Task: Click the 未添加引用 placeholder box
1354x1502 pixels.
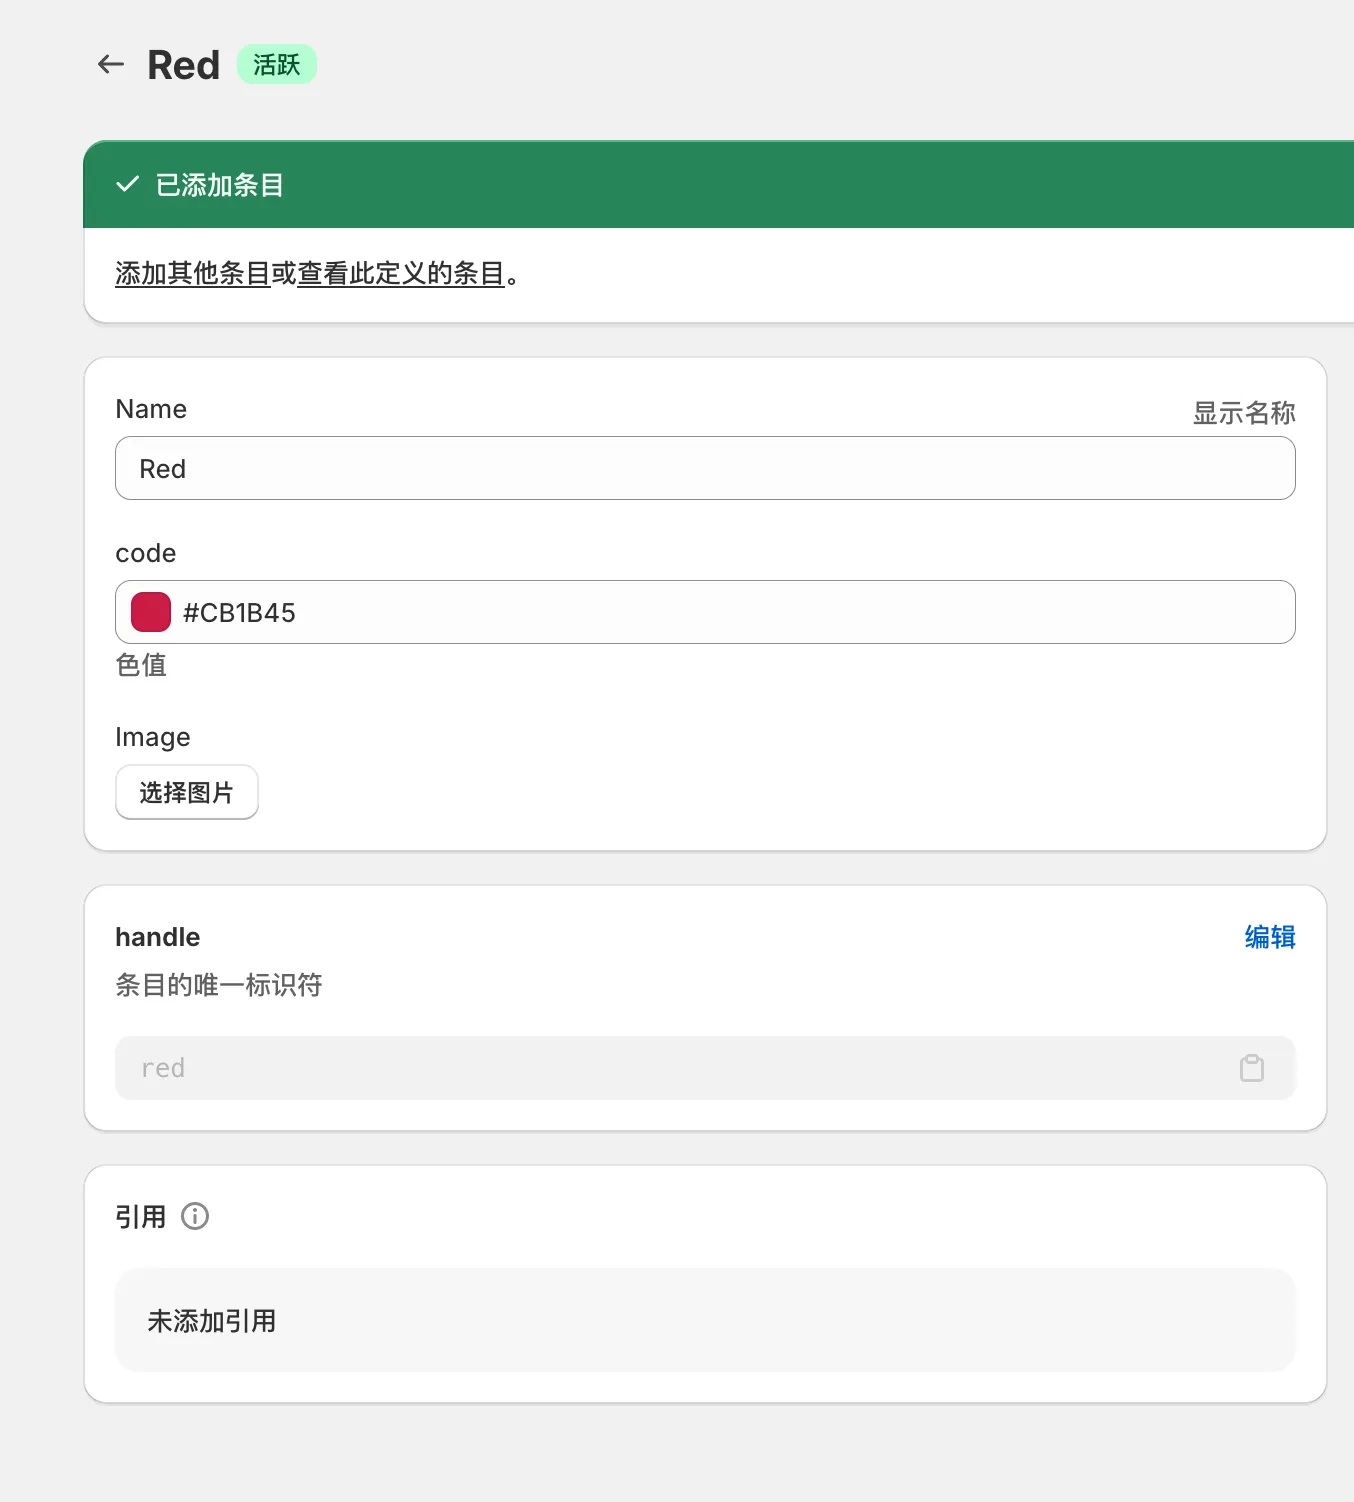Action: 705,1320
